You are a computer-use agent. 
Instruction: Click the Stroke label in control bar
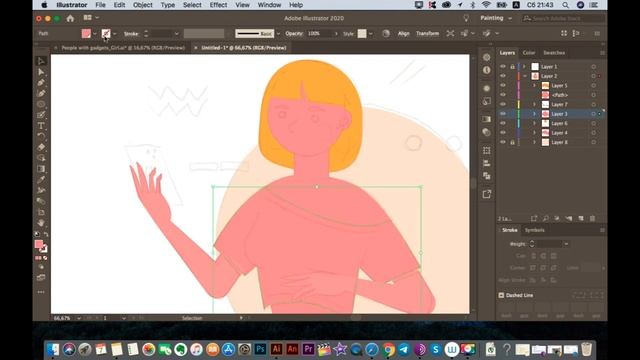[131, 33]
